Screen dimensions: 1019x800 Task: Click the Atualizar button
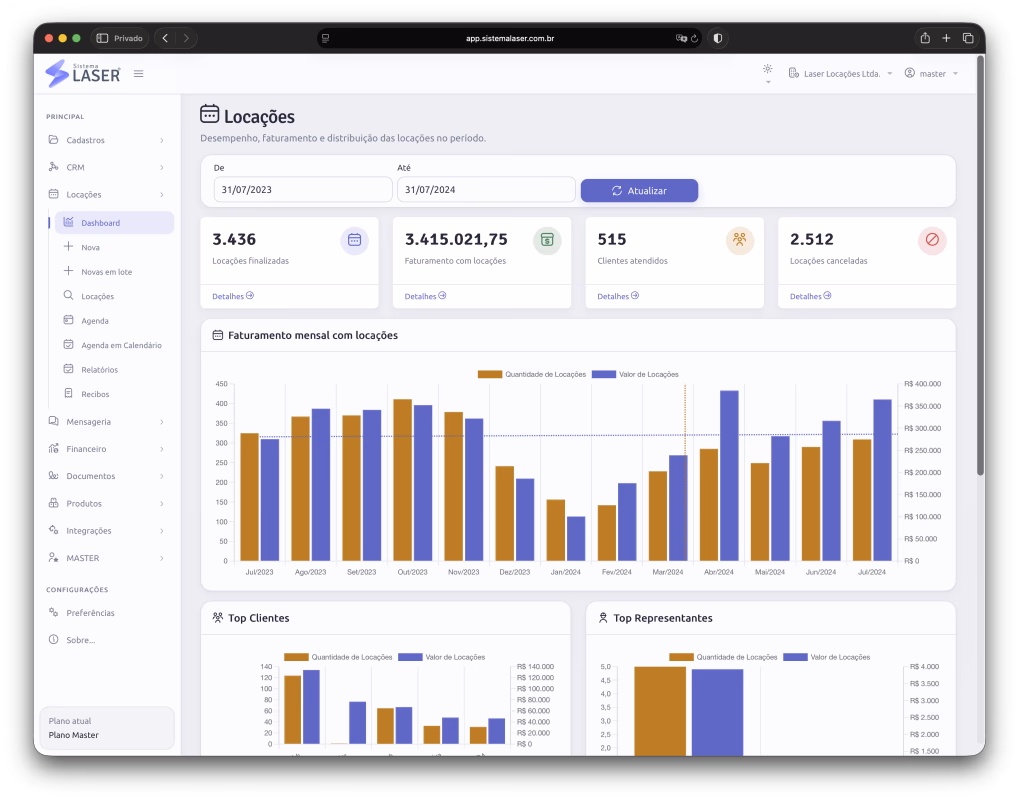point(639,191)
